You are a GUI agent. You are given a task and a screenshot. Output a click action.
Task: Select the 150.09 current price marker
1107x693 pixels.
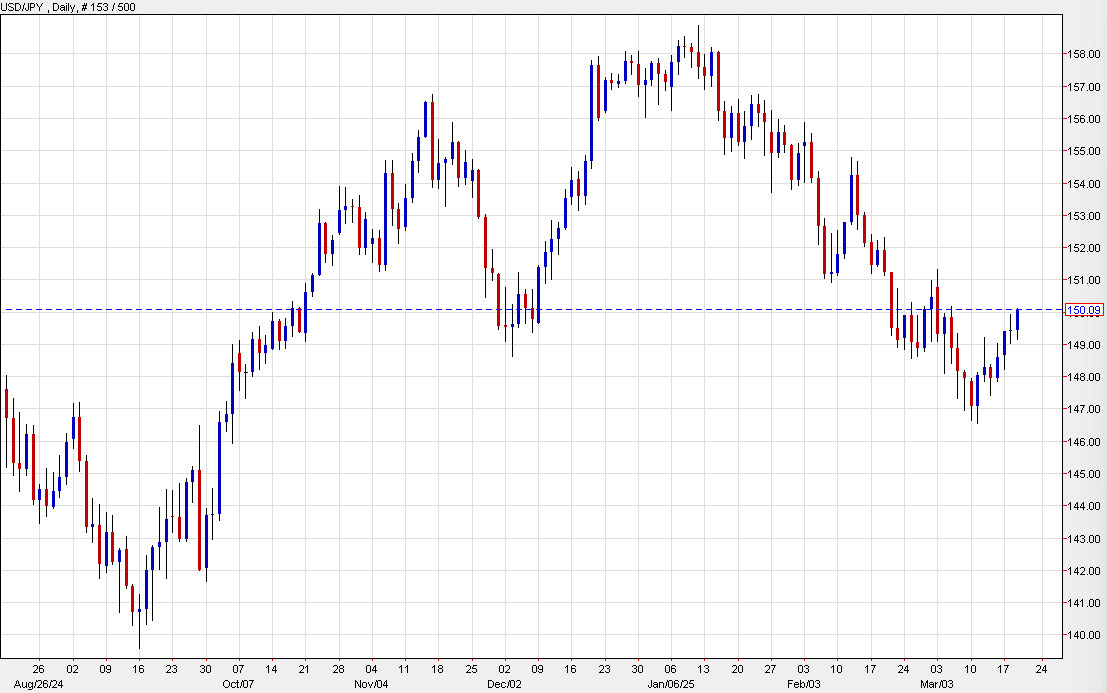tap(1082, 310)
